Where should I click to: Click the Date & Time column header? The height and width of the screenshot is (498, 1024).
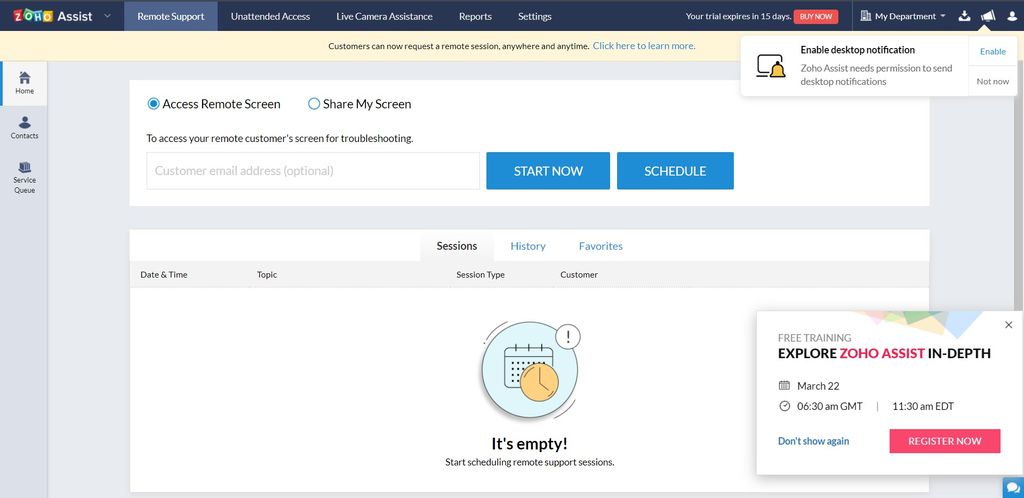(164, 275)
